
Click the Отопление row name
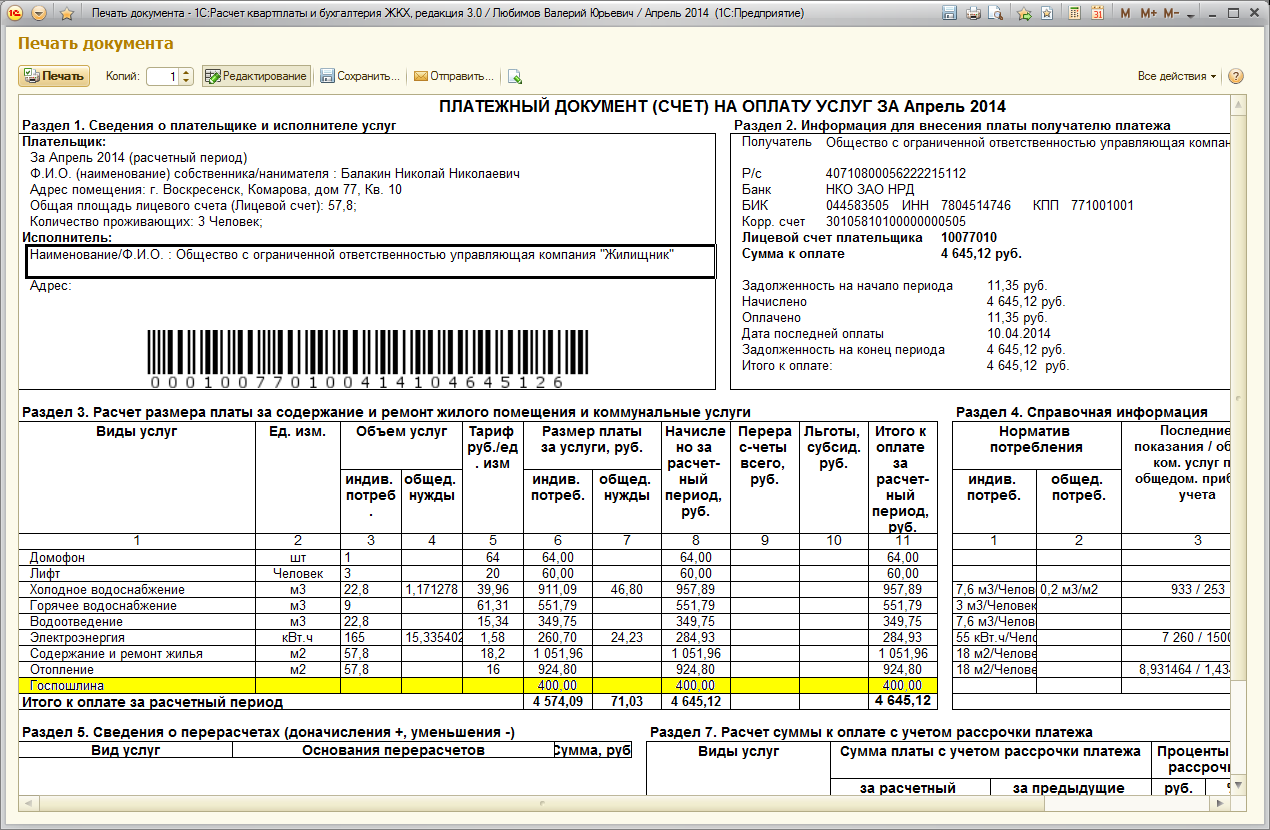(x=62, y=669)
